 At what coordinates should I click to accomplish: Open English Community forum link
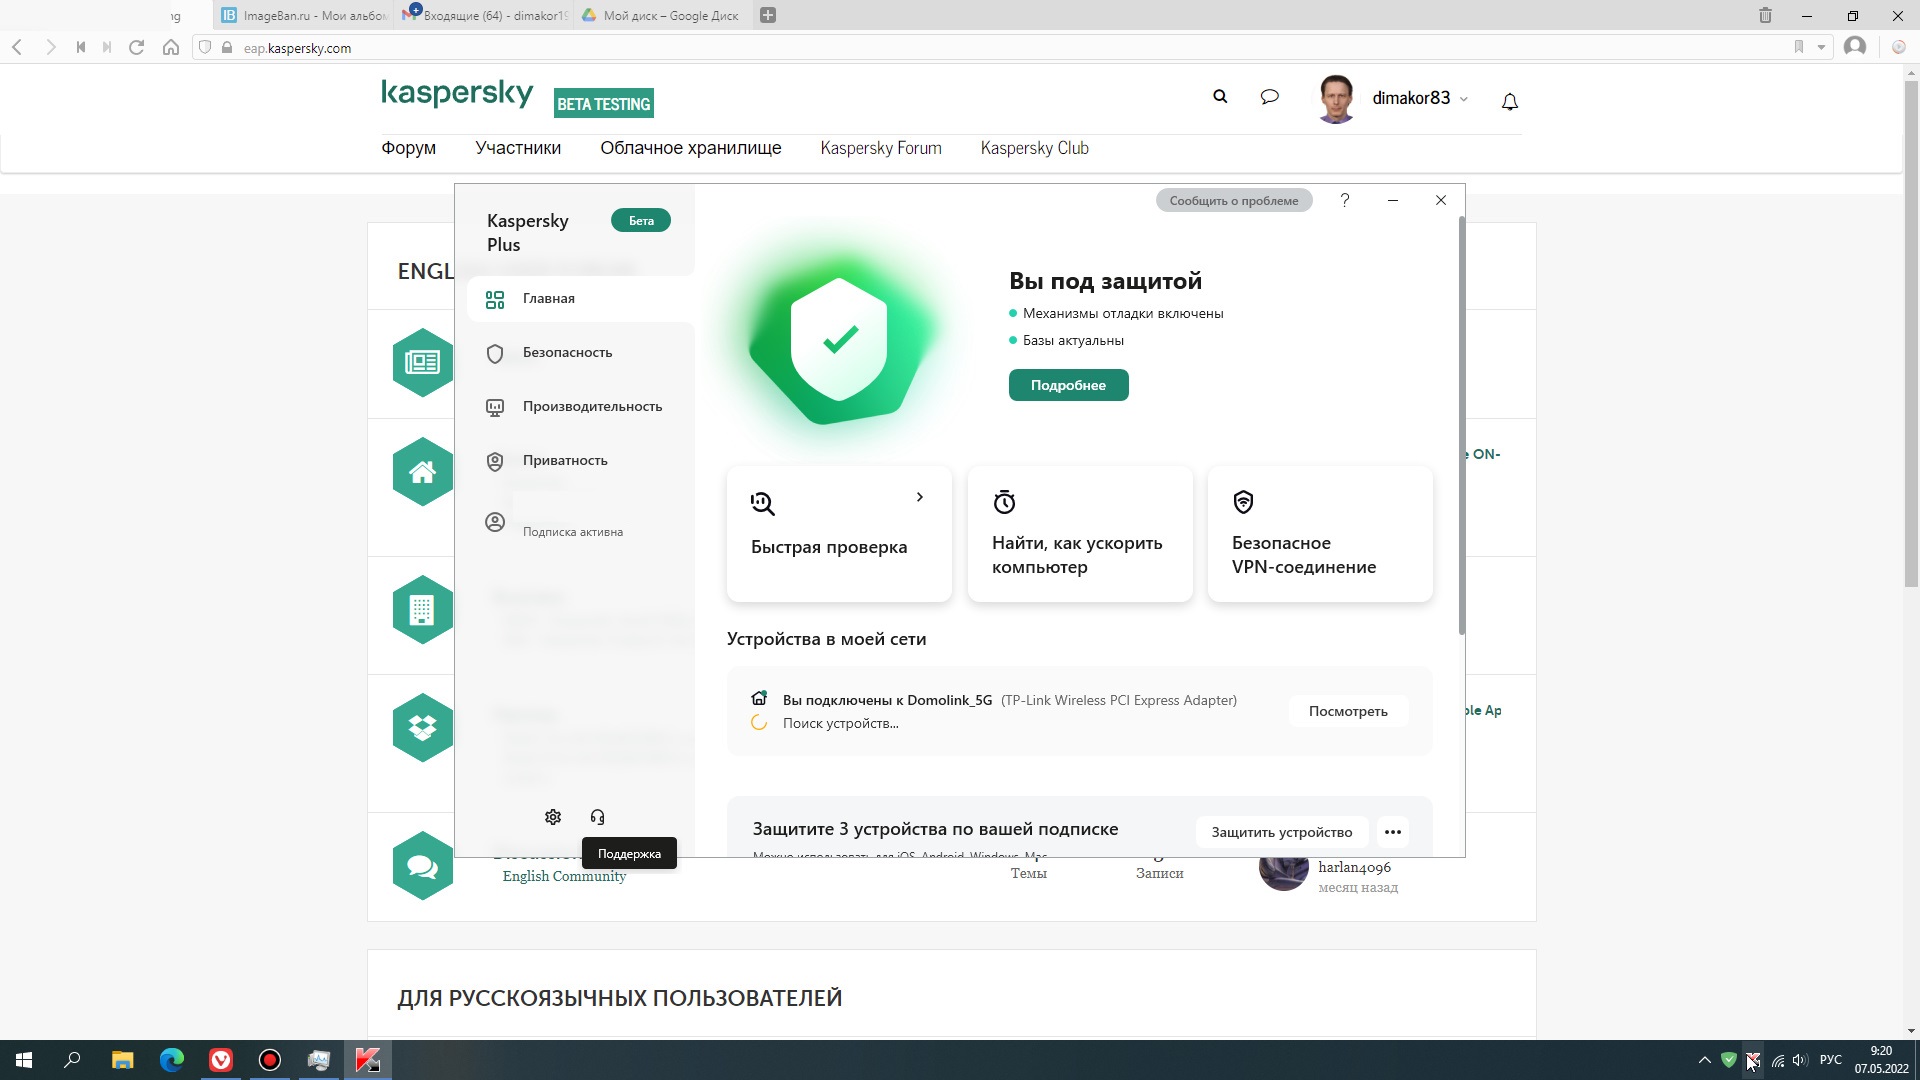click(x=564, y=876)
